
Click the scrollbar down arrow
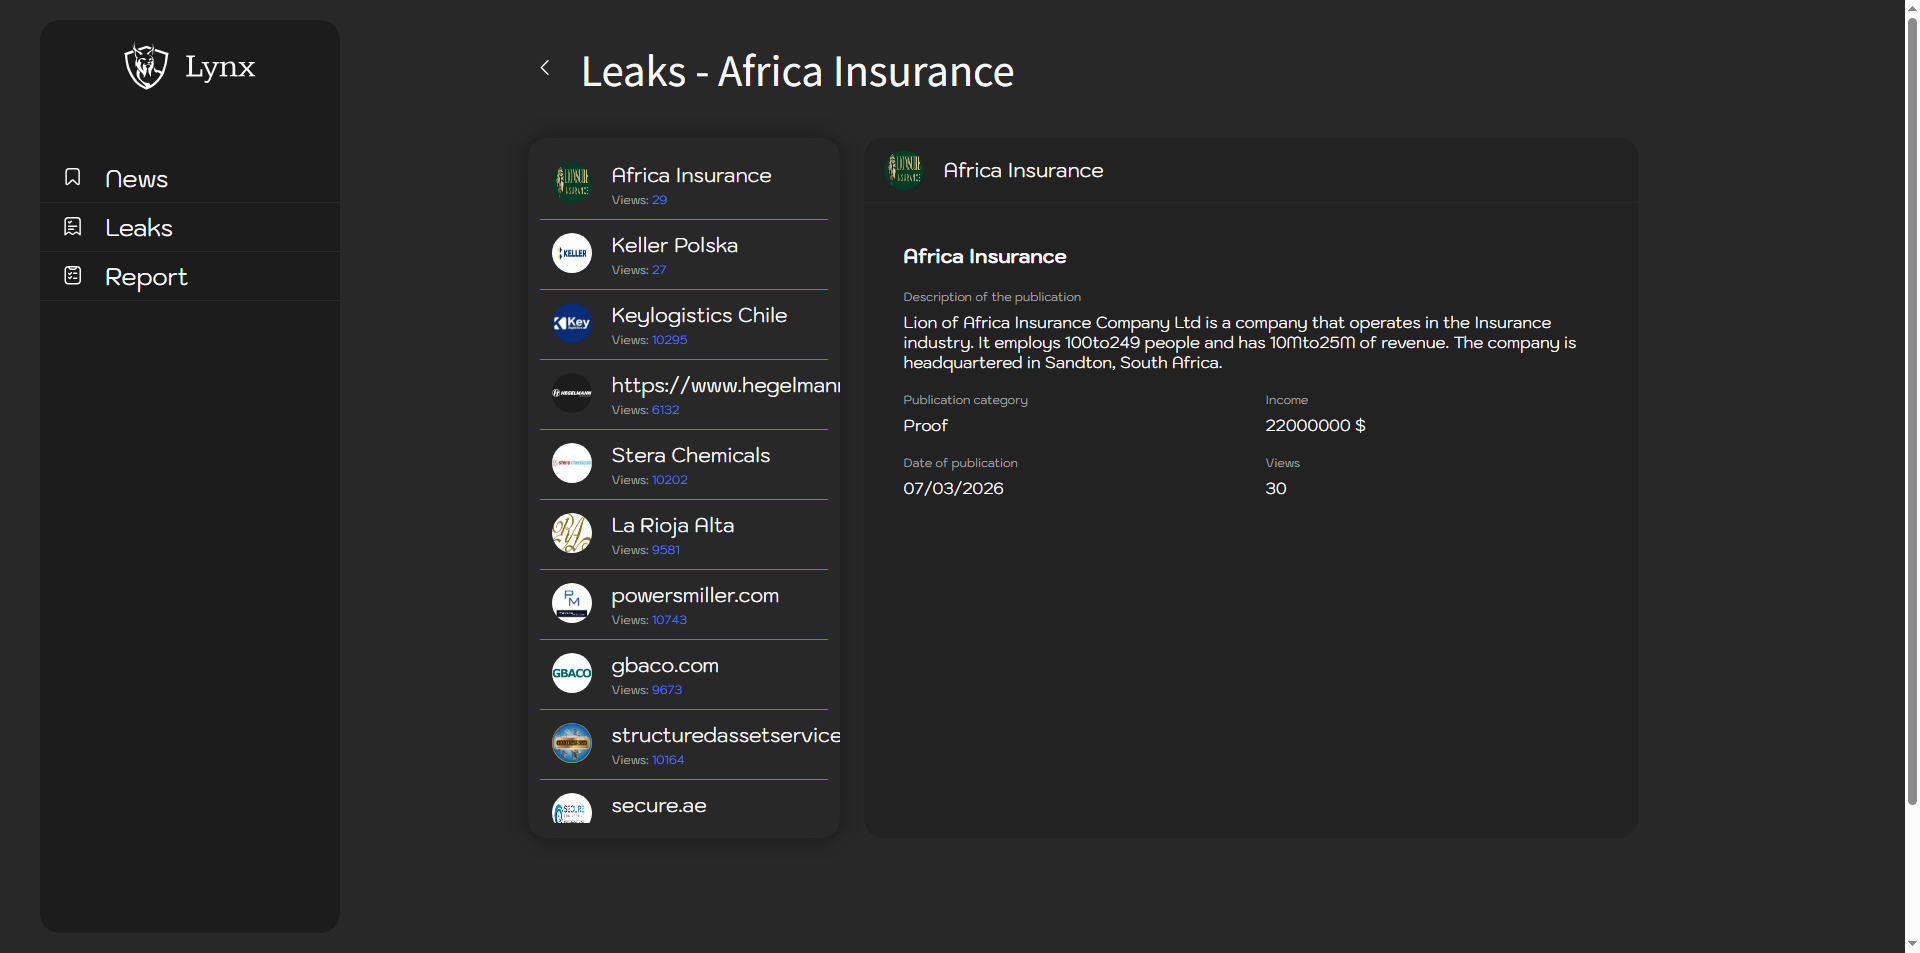pyautogui.click(x=1912, y=943)
